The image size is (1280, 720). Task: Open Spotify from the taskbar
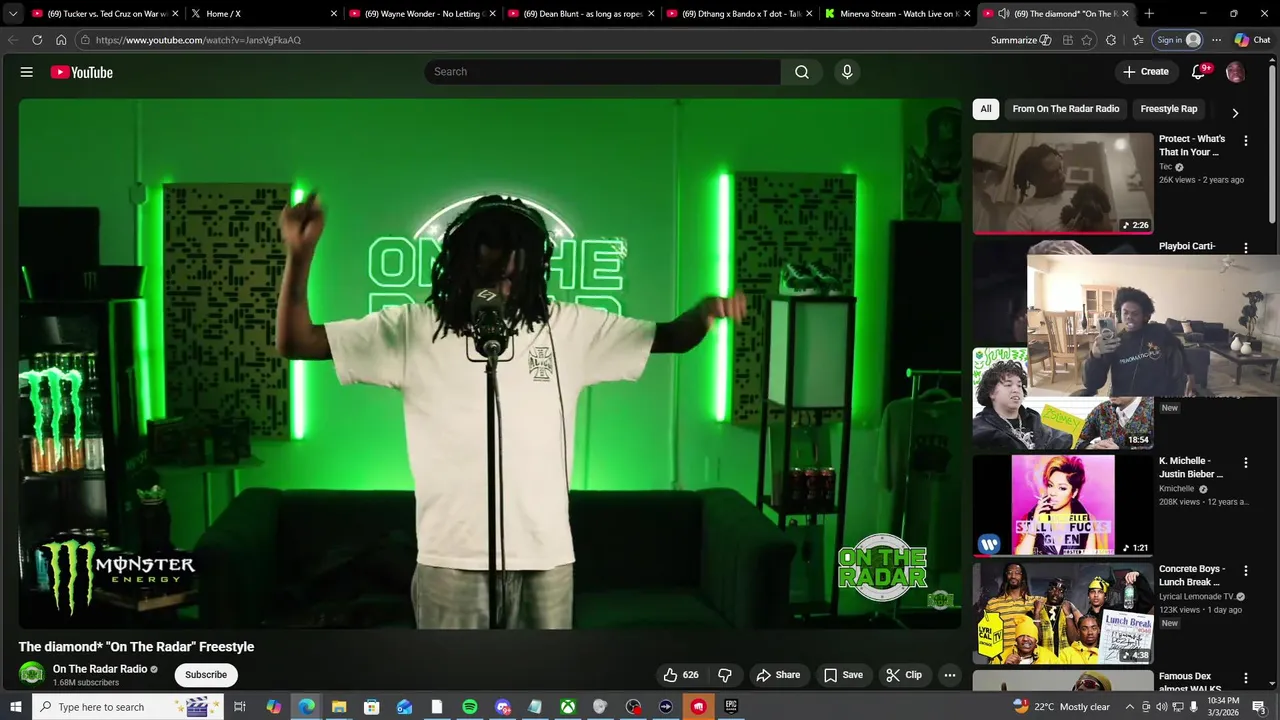pos(470,707)
